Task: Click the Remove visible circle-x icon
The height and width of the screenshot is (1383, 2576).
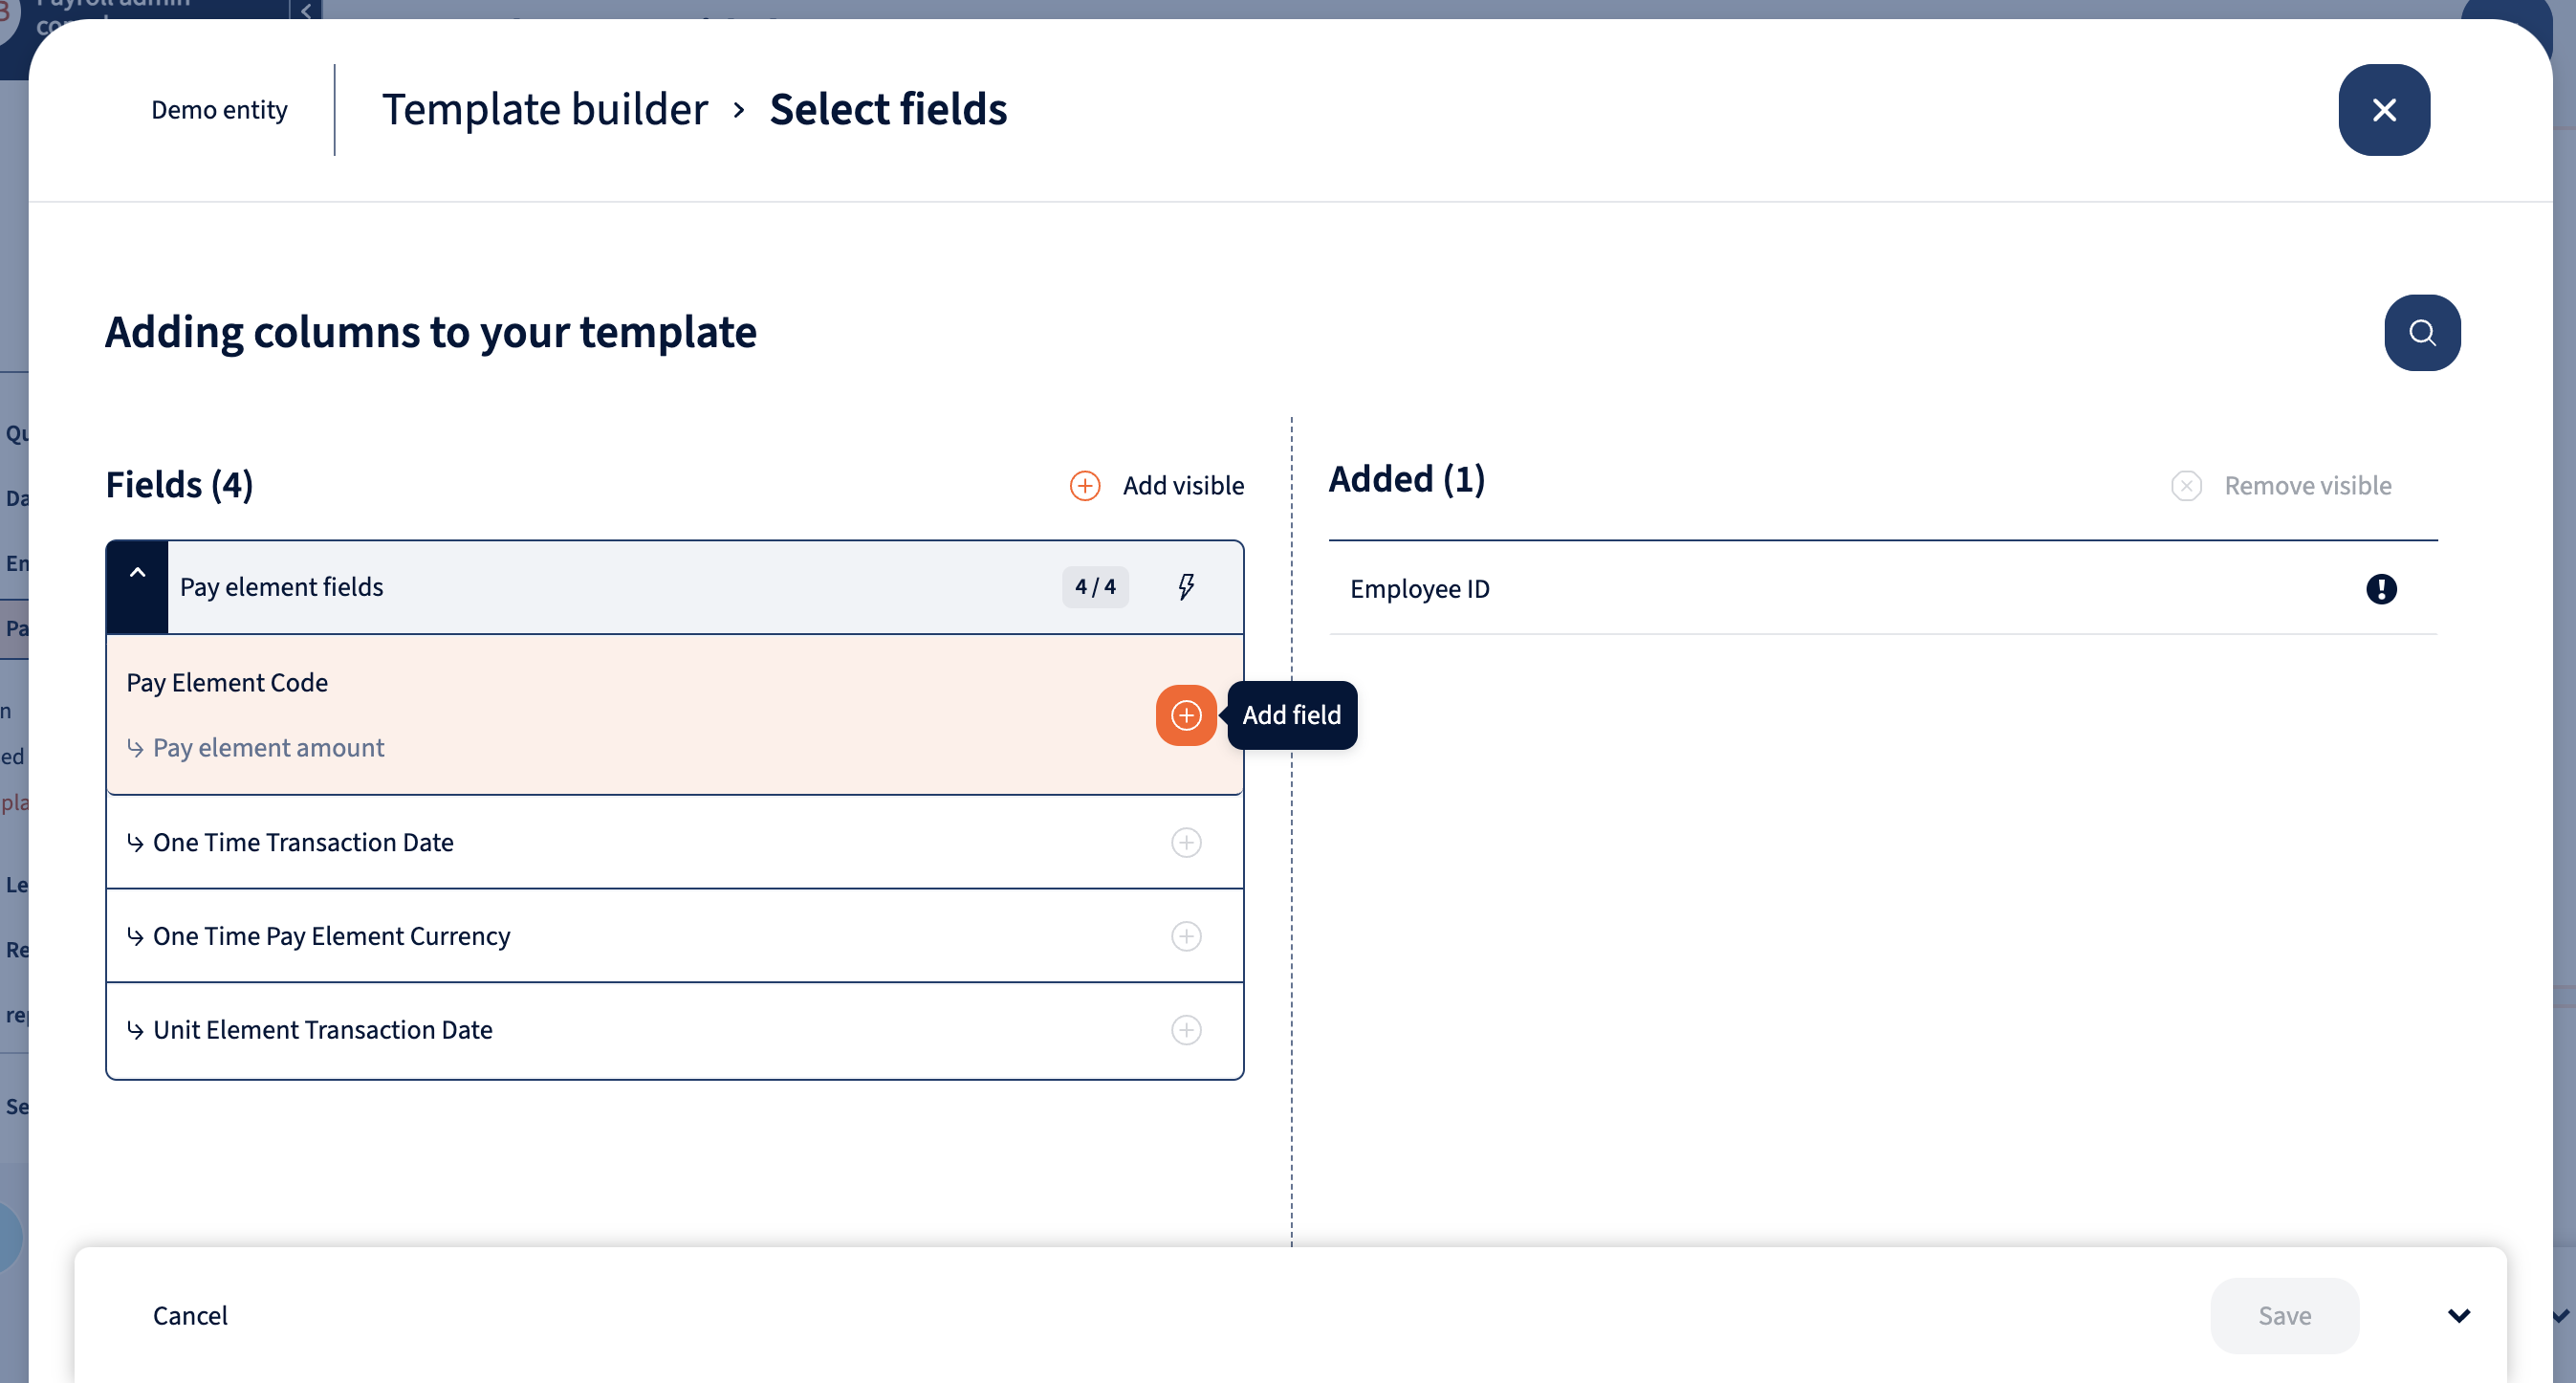Action: point(2186,486)
